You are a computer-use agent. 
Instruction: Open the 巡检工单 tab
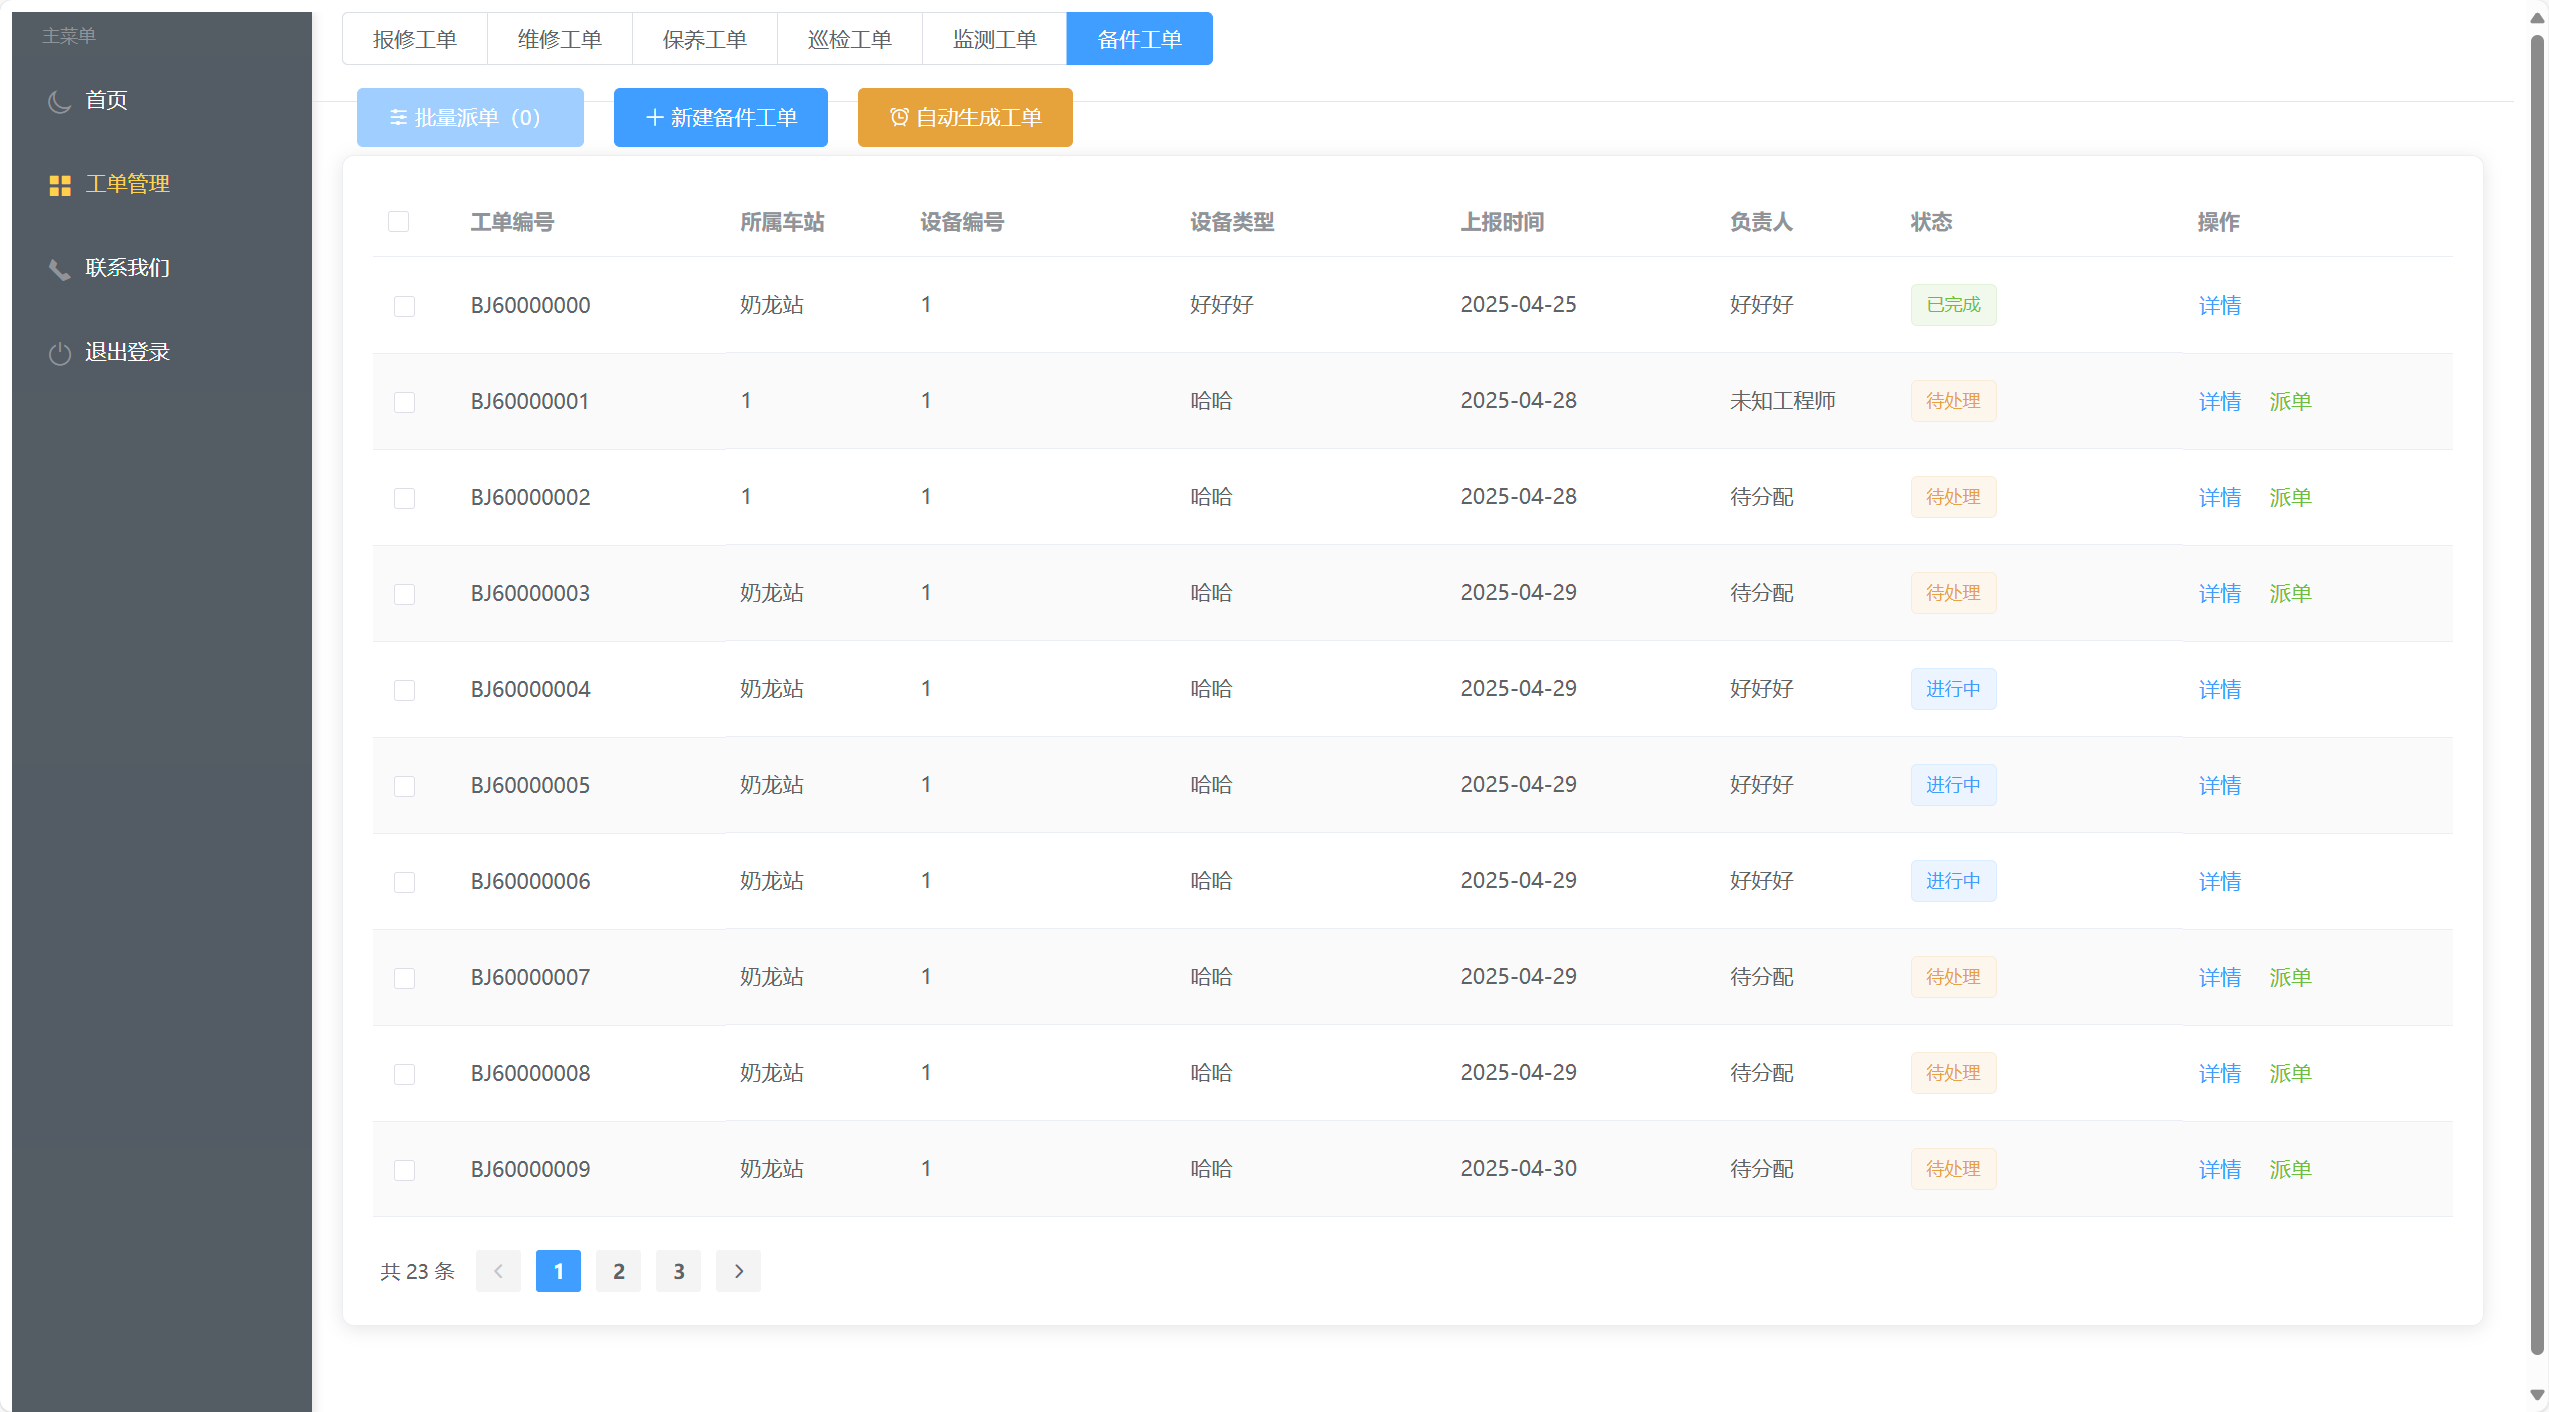(849, 39)
